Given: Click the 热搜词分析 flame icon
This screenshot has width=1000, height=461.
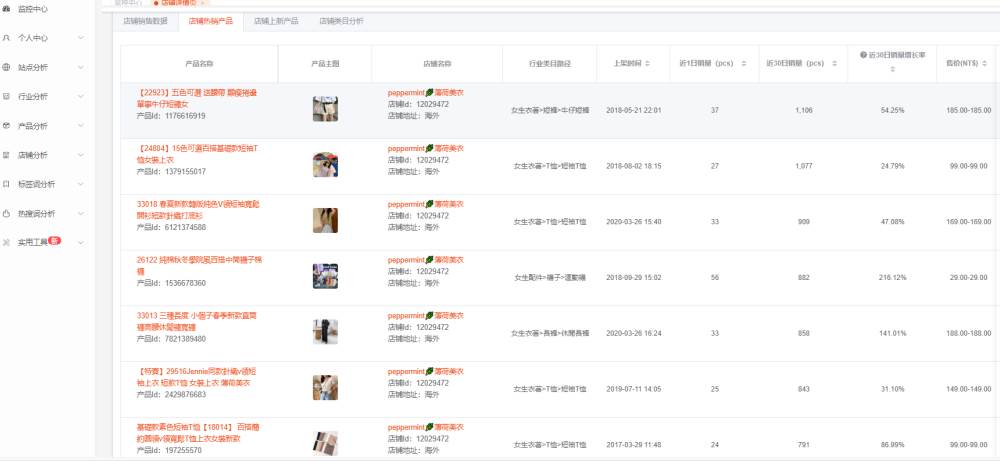Looking at the screenshot, I should click(6, 214).
